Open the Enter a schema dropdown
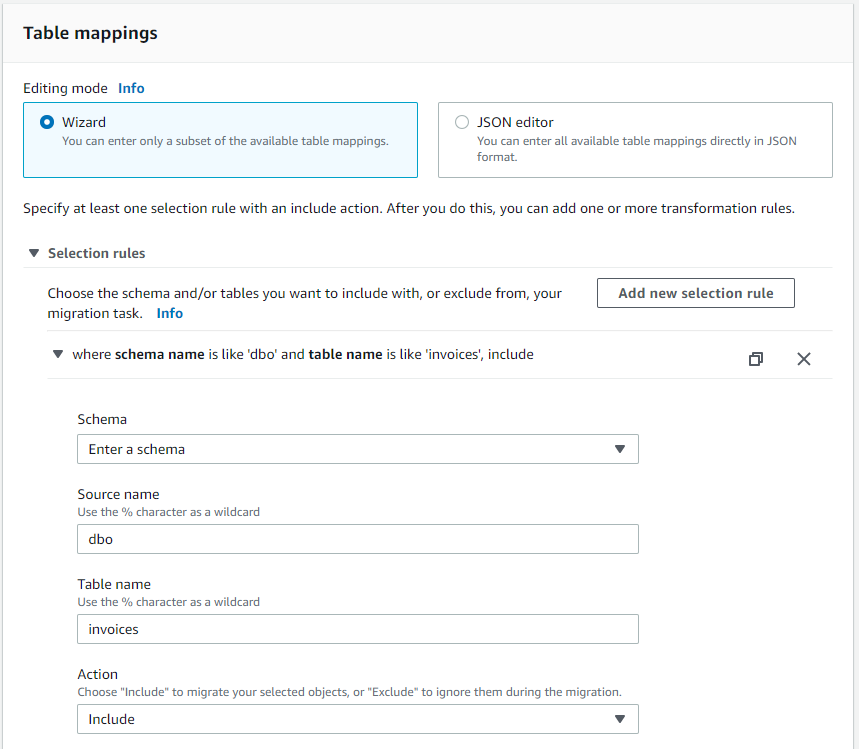Image resolution: width=859 pixels, height=749 pixels. click(357, 449)
